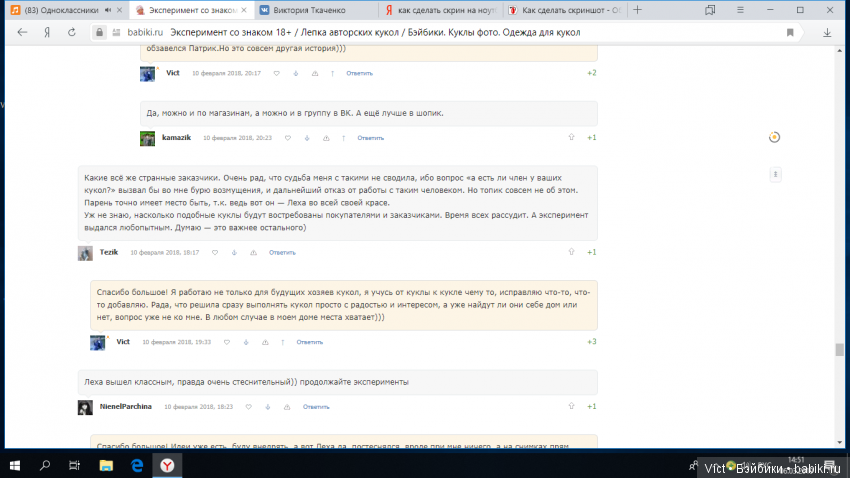
Task: Click the browser back arrow button
Action: [x=22, y=32]
